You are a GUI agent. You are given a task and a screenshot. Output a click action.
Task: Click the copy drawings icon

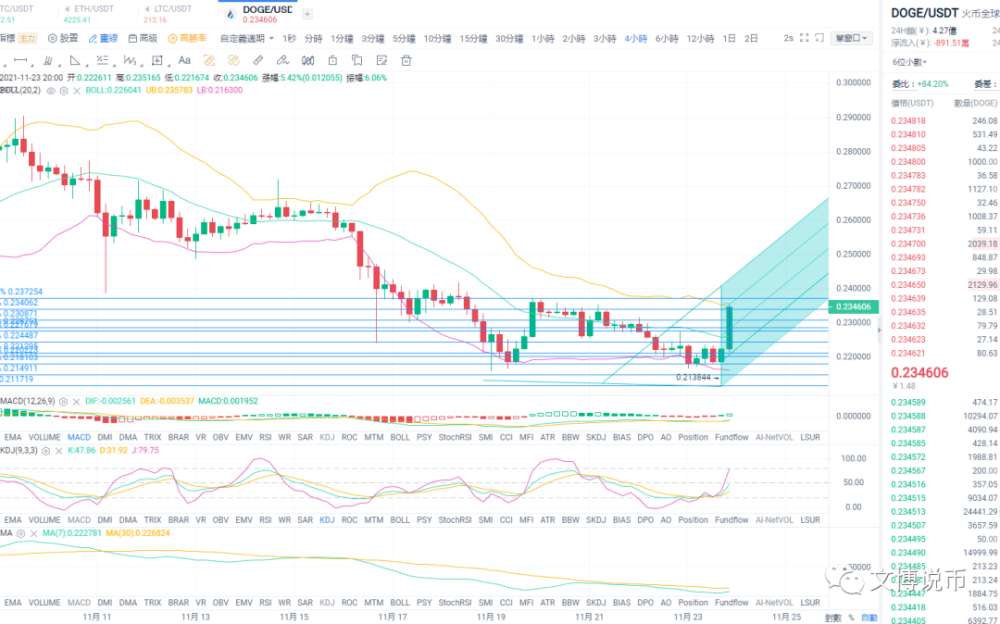[357, 61]
